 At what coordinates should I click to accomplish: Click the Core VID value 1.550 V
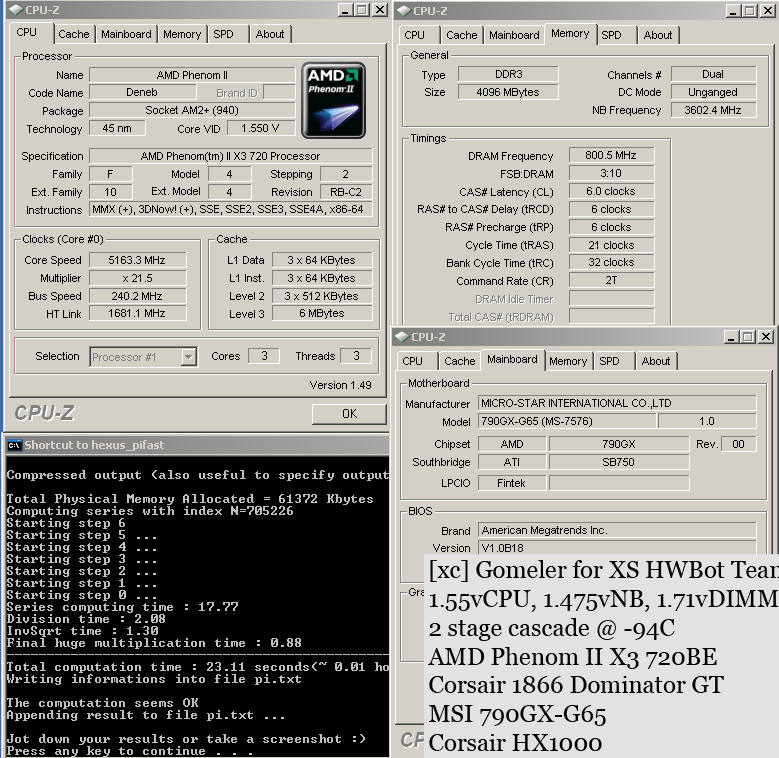point(260,129)
